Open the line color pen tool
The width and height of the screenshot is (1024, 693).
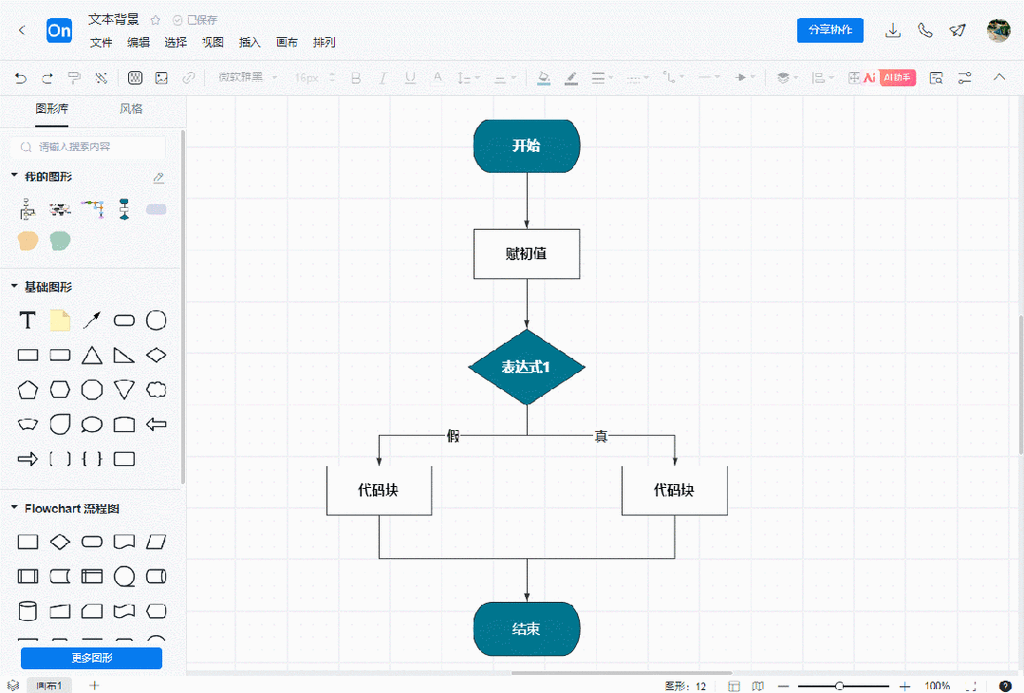[571, 78]
